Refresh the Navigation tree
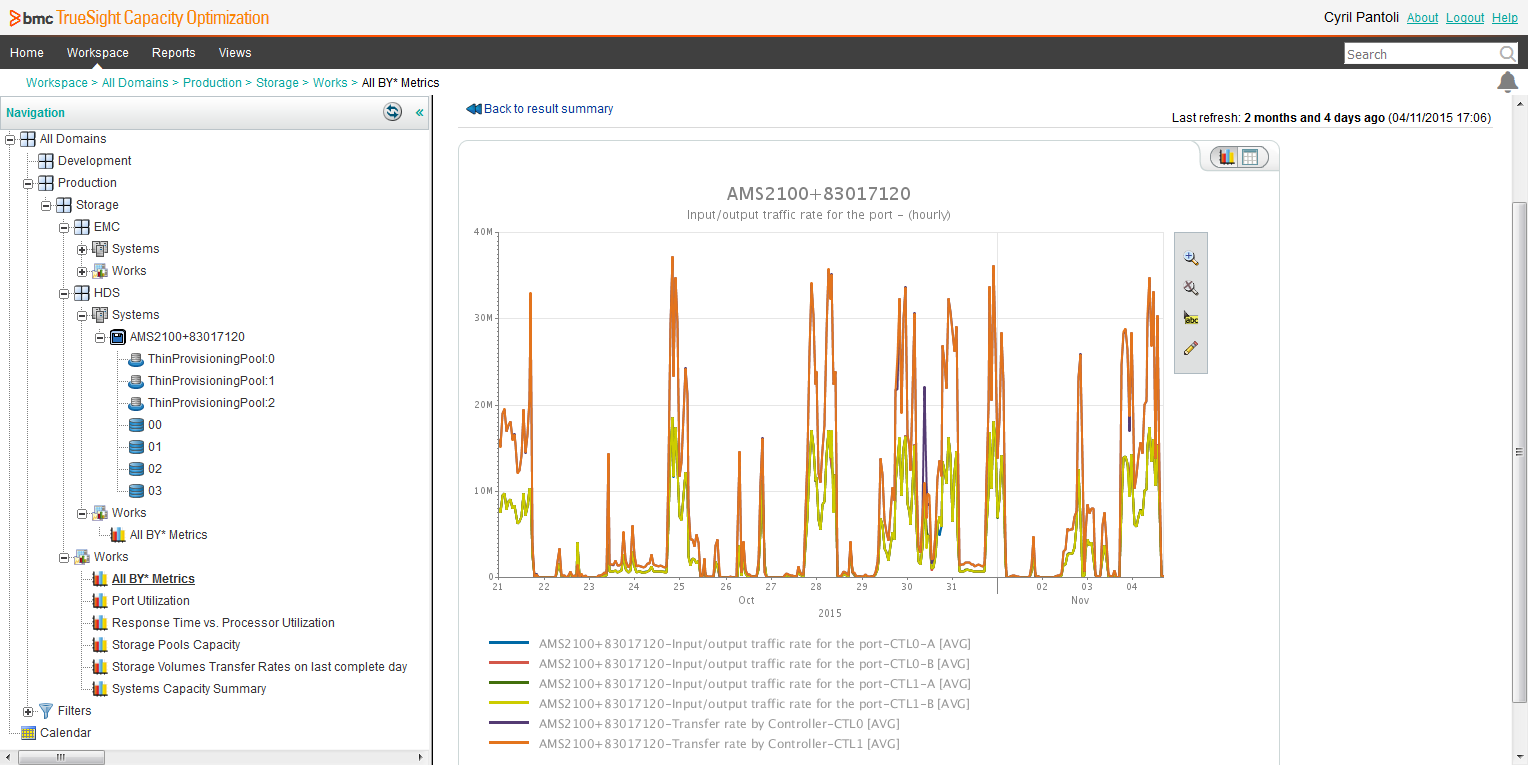This screenshot has width=1528, height=765. tap(393, 112)
